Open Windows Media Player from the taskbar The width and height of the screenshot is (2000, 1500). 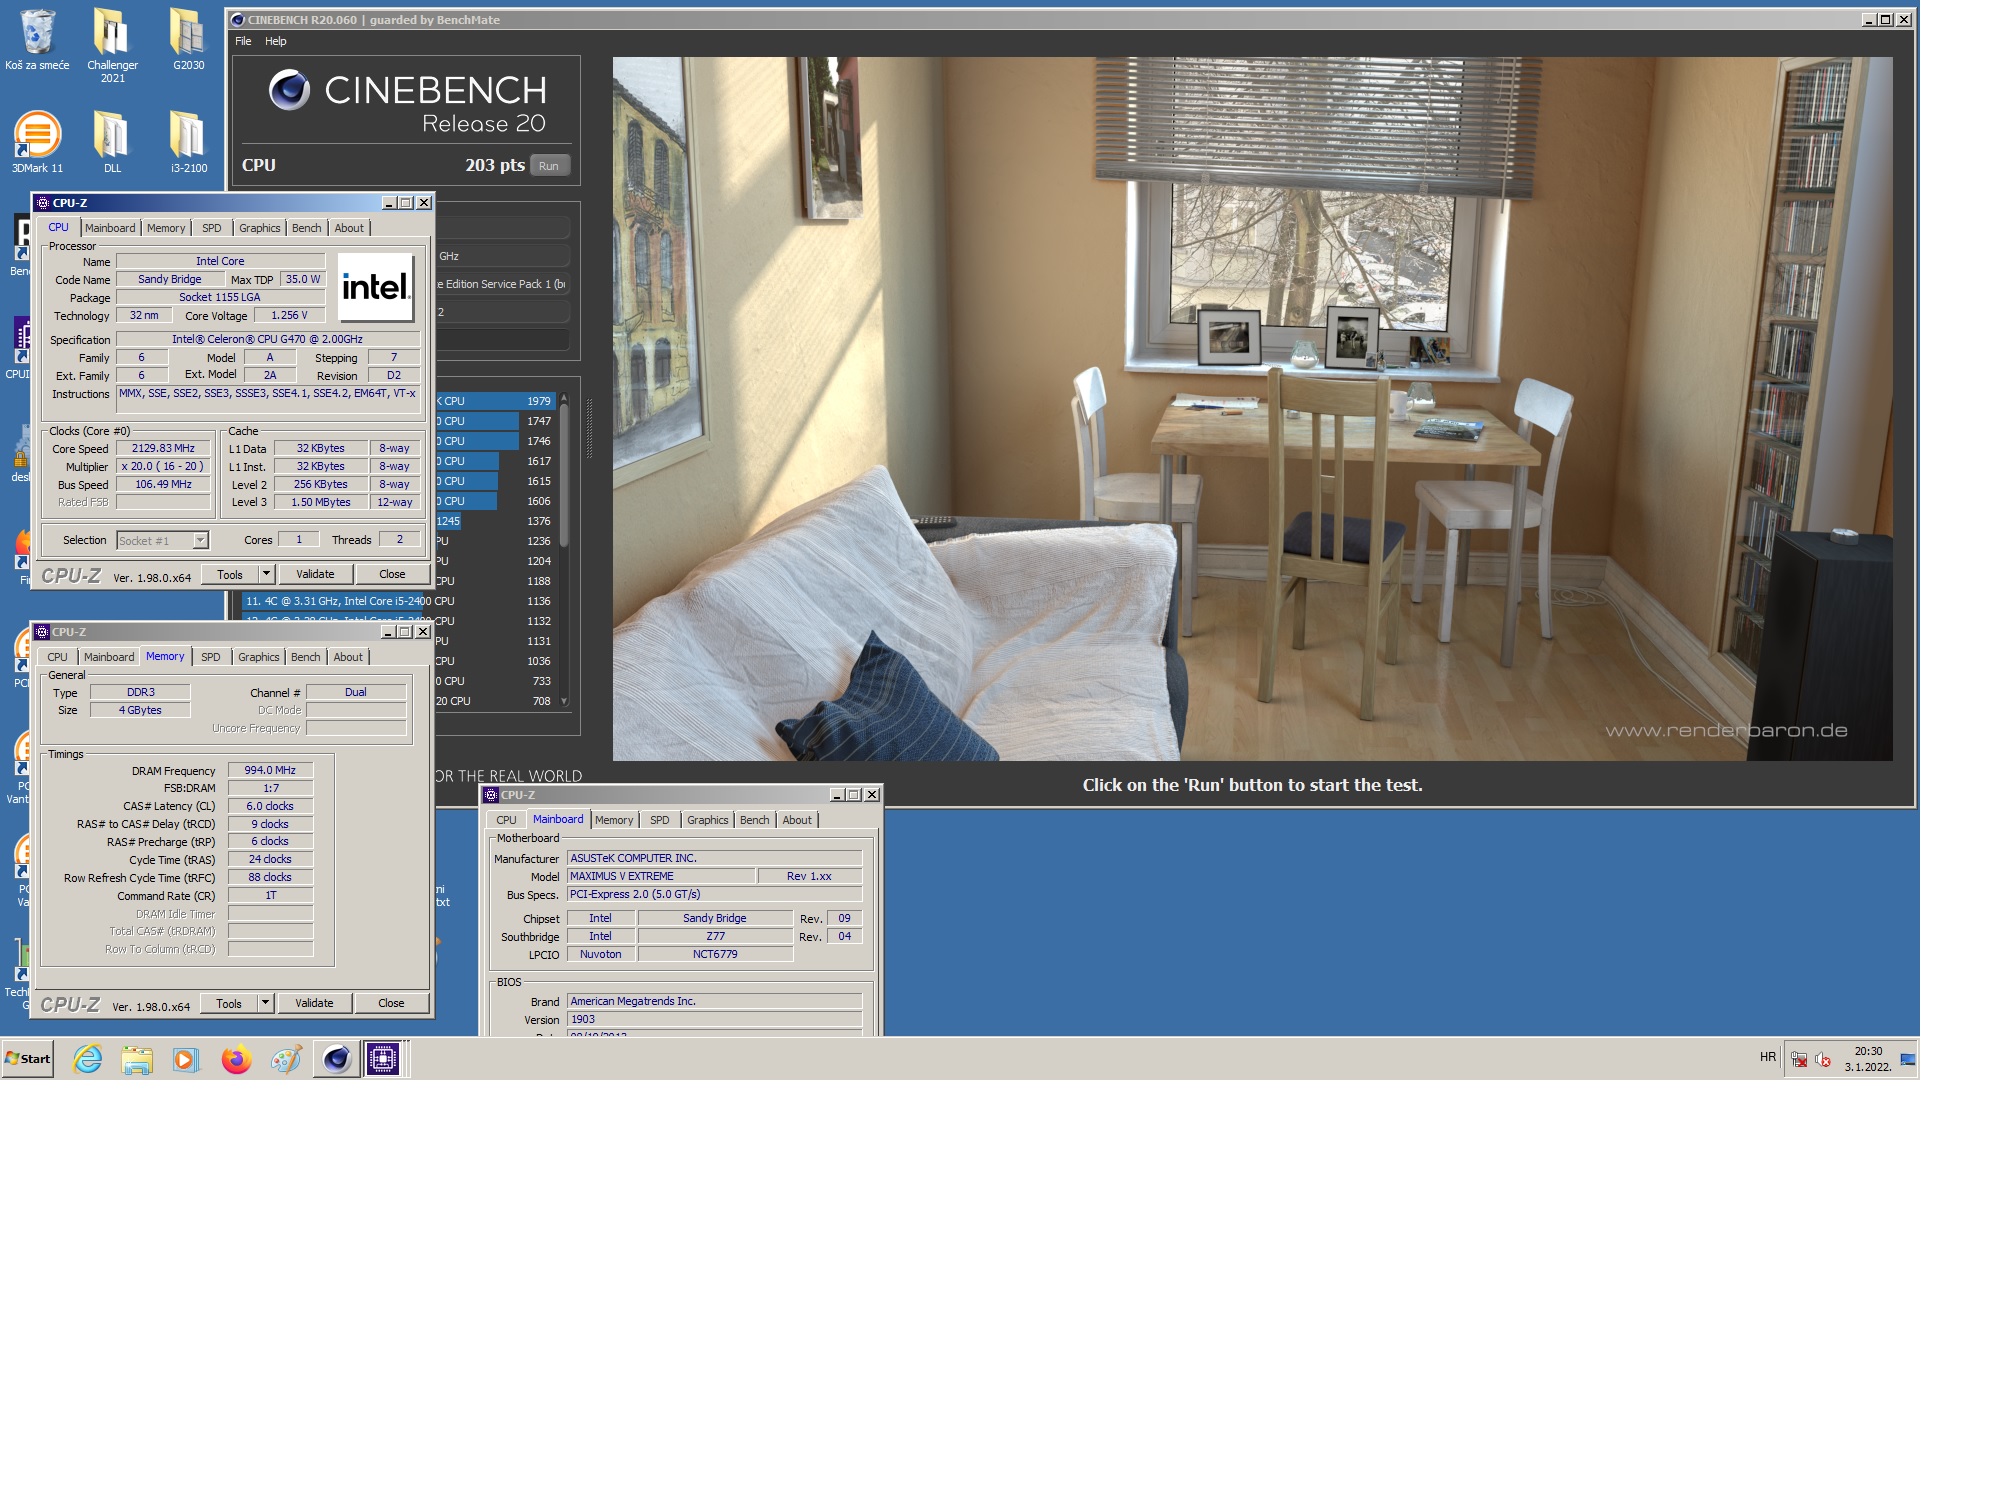pos(186,1059)
